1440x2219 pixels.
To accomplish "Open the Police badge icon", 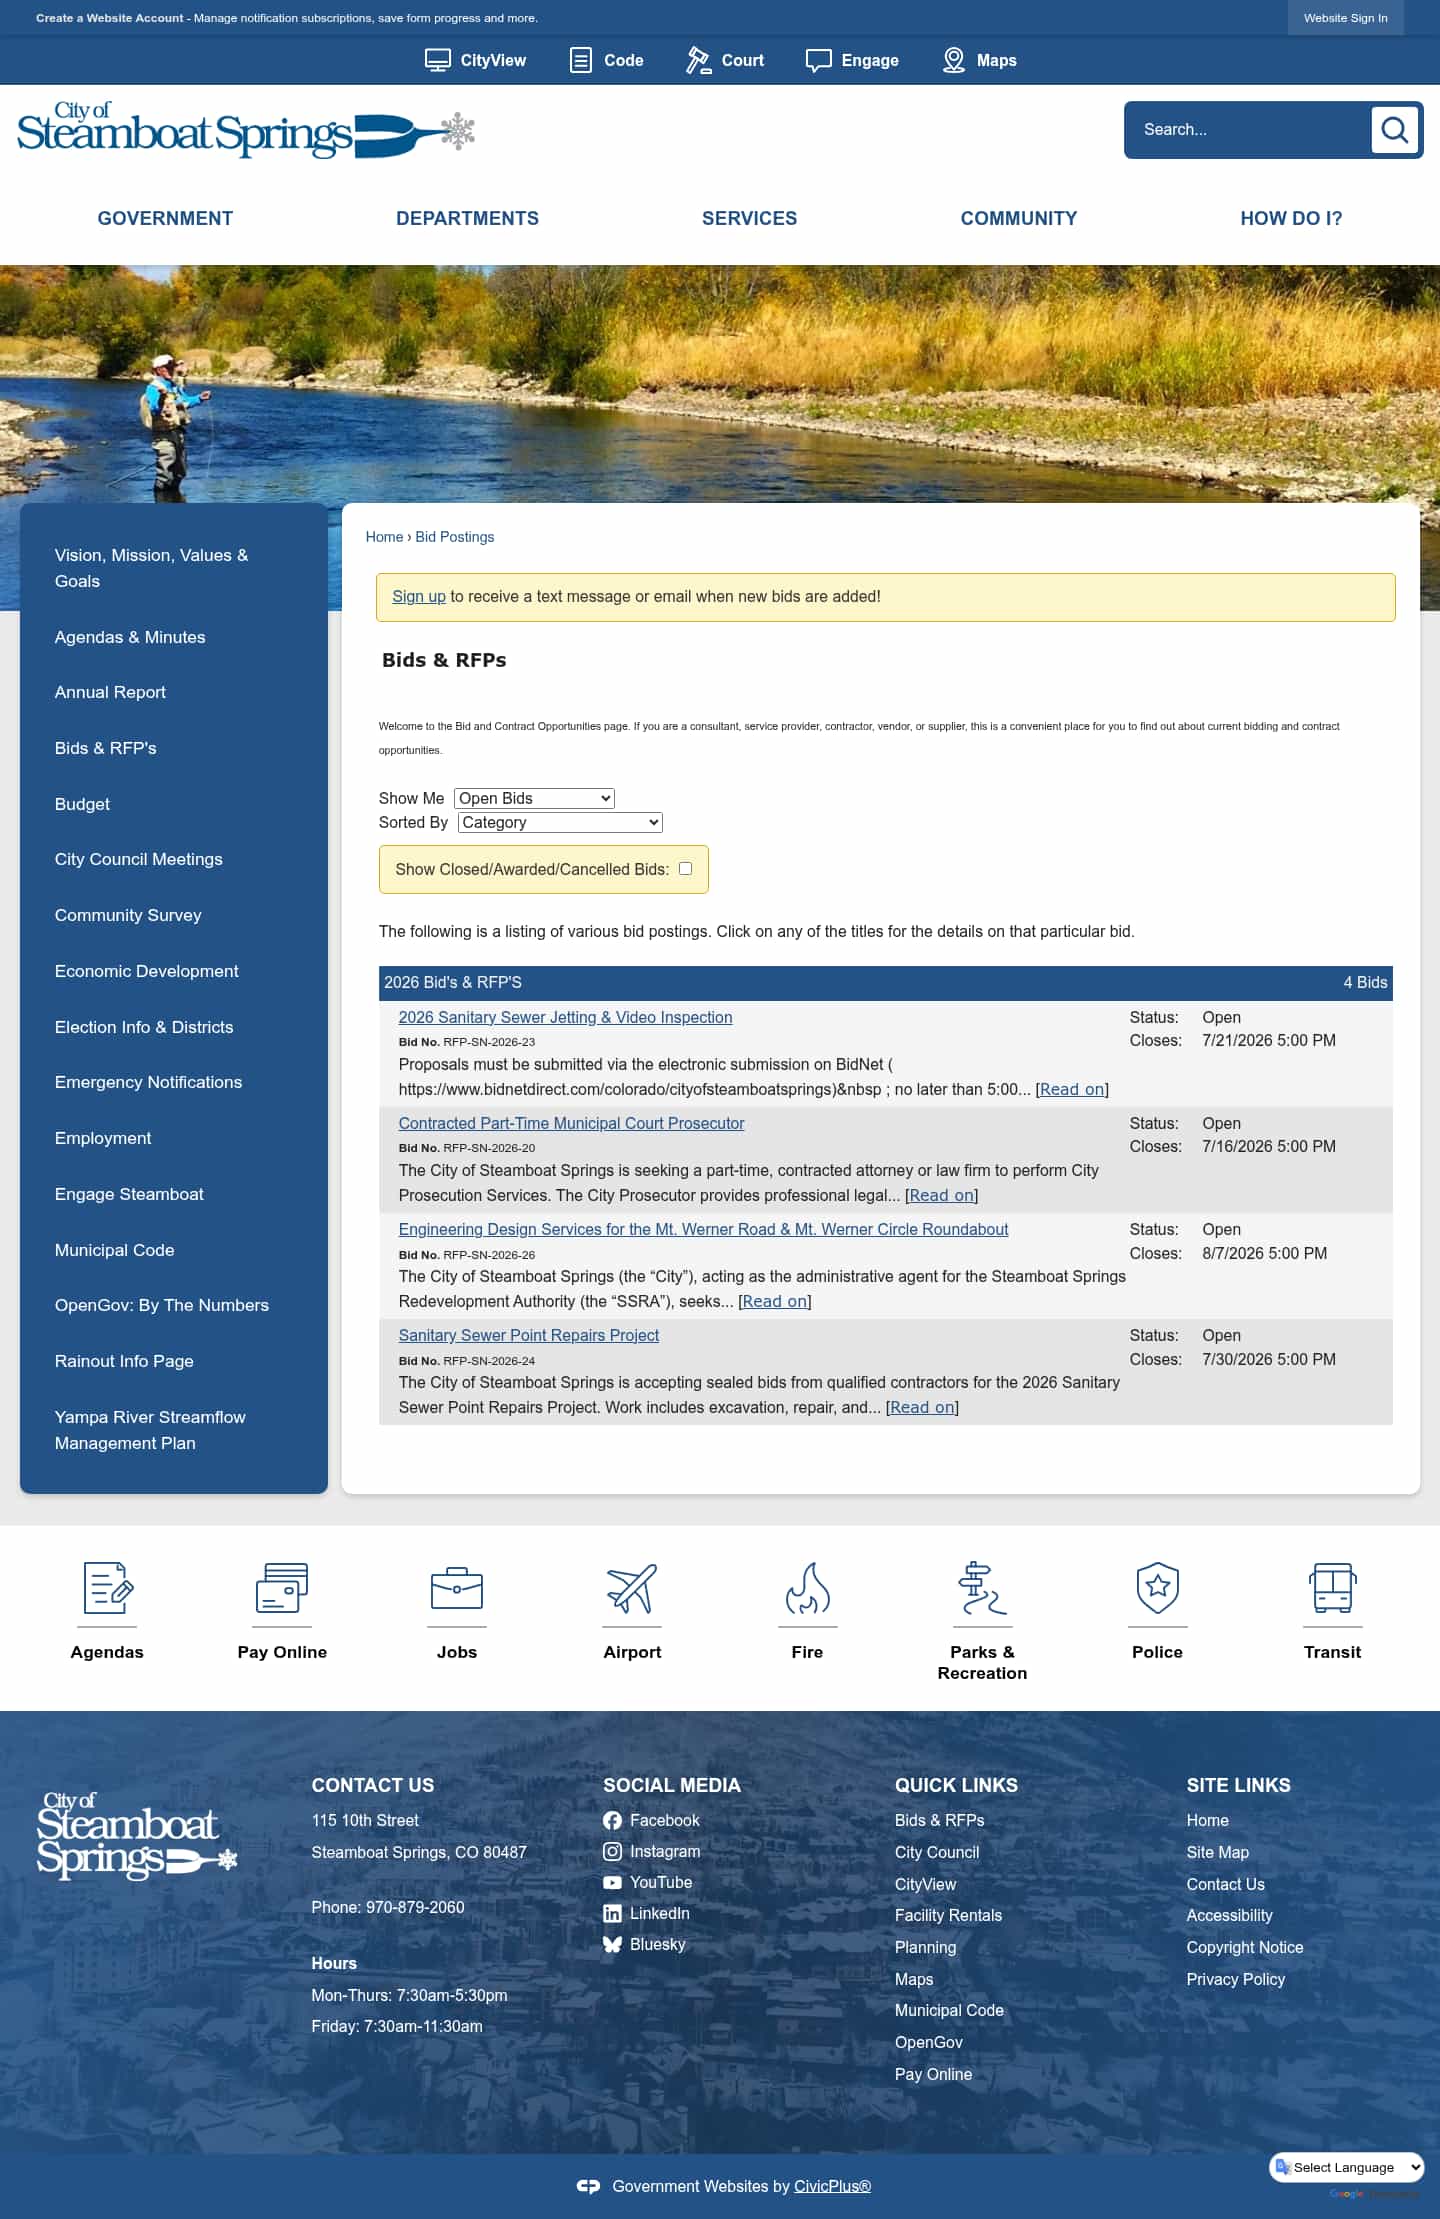I will pos(1157,1588).
